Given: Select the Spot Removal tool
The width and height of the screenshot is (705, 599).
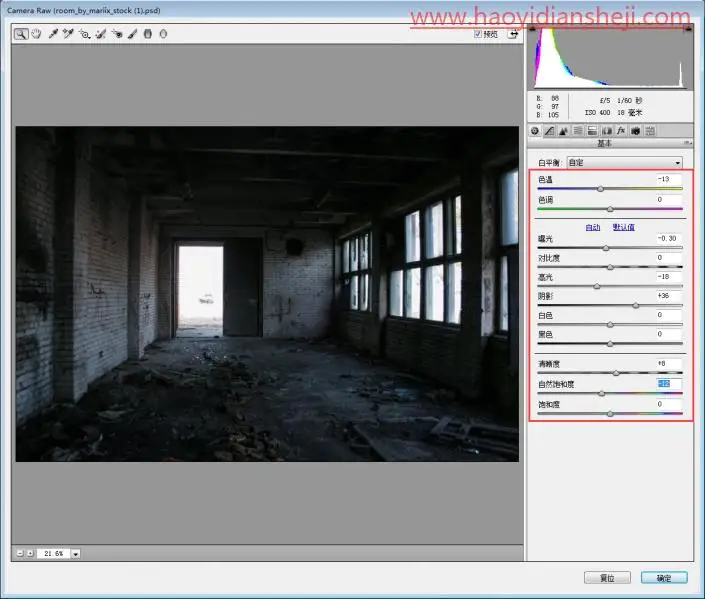Looking at the screenshot, I should 101,34.
